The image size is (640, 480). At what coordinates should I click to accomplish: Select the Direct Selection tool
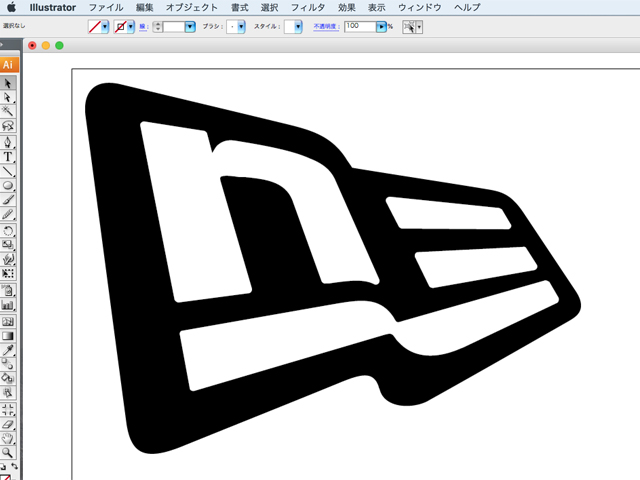click(x=8, y=97)
